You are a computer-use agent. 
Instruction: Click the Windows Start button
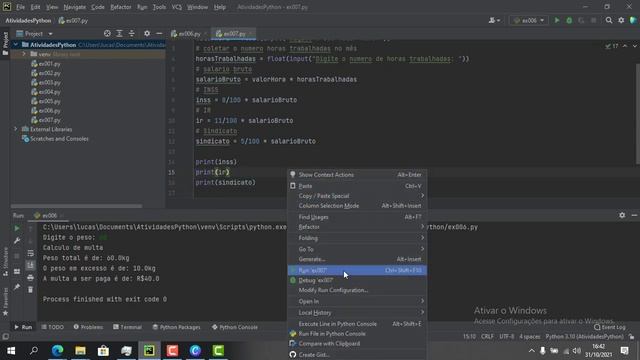11,351
